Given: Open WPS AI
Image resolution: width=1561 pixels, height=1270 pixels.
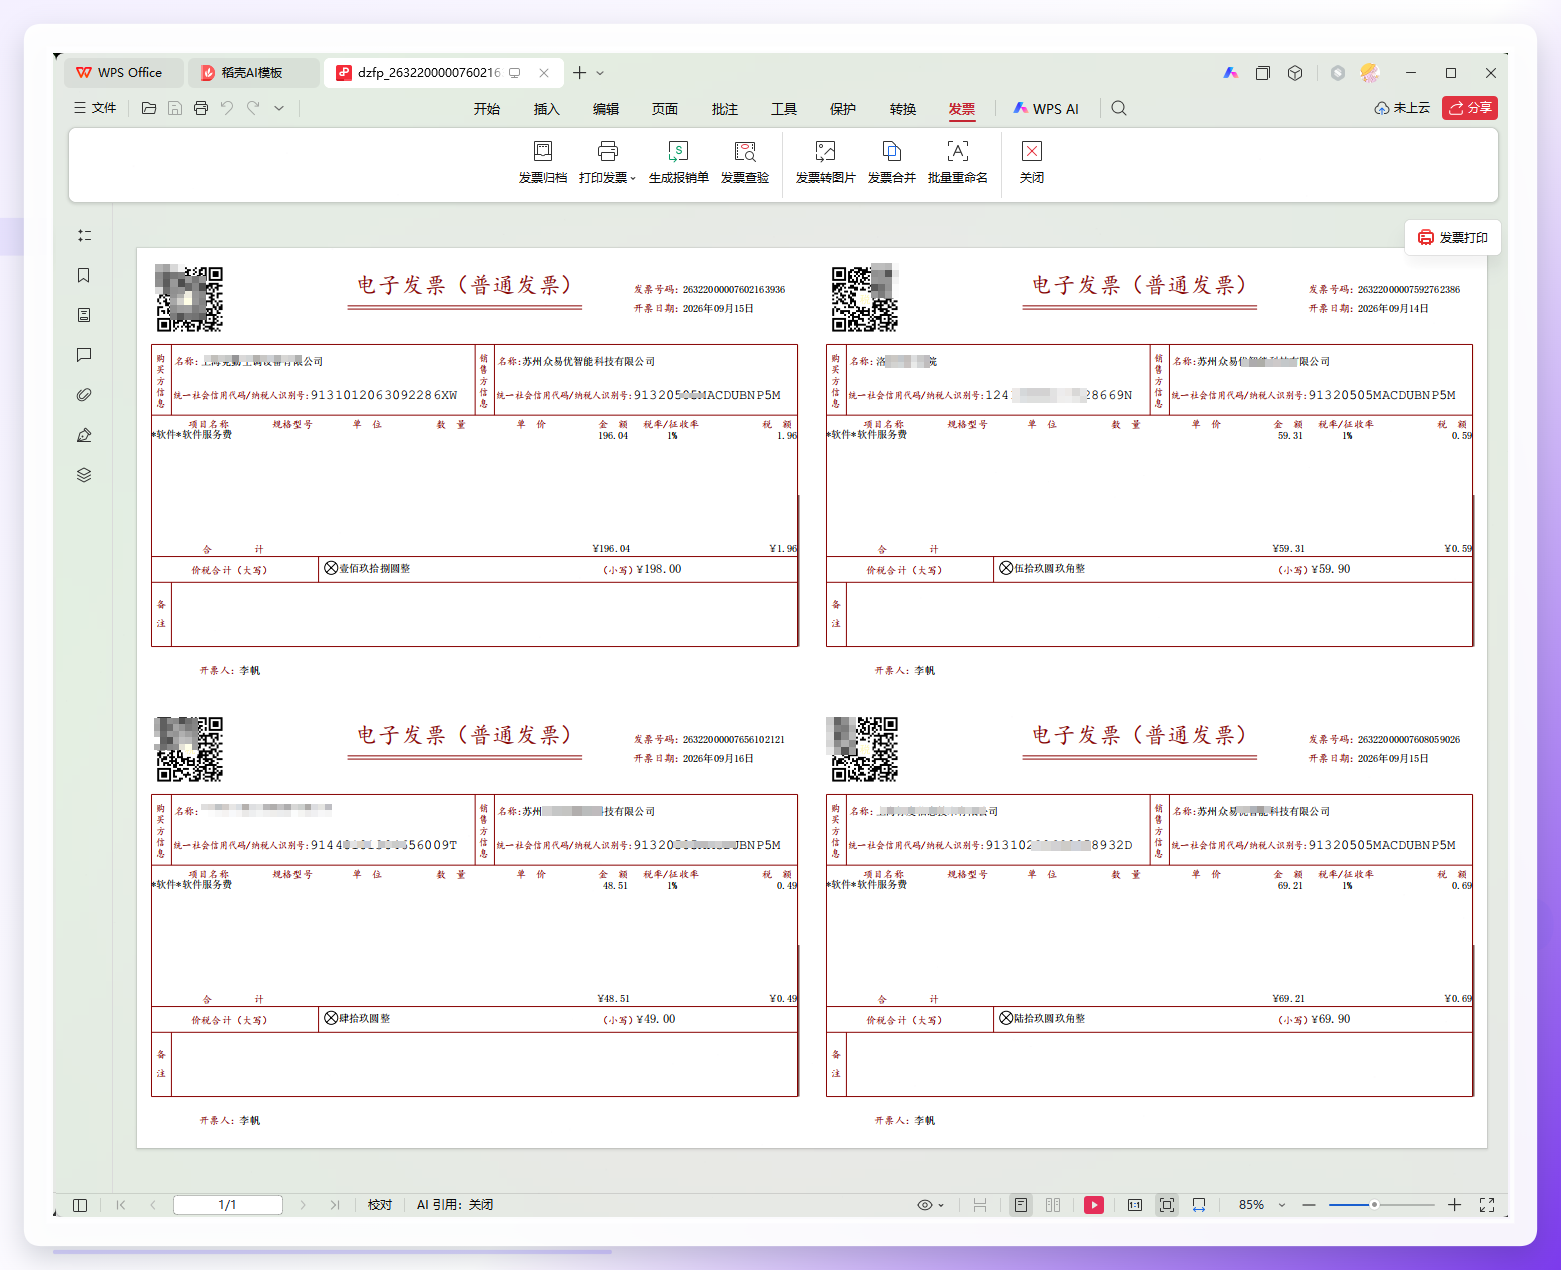Looking at the screenshot, I should pos(1046,109).
